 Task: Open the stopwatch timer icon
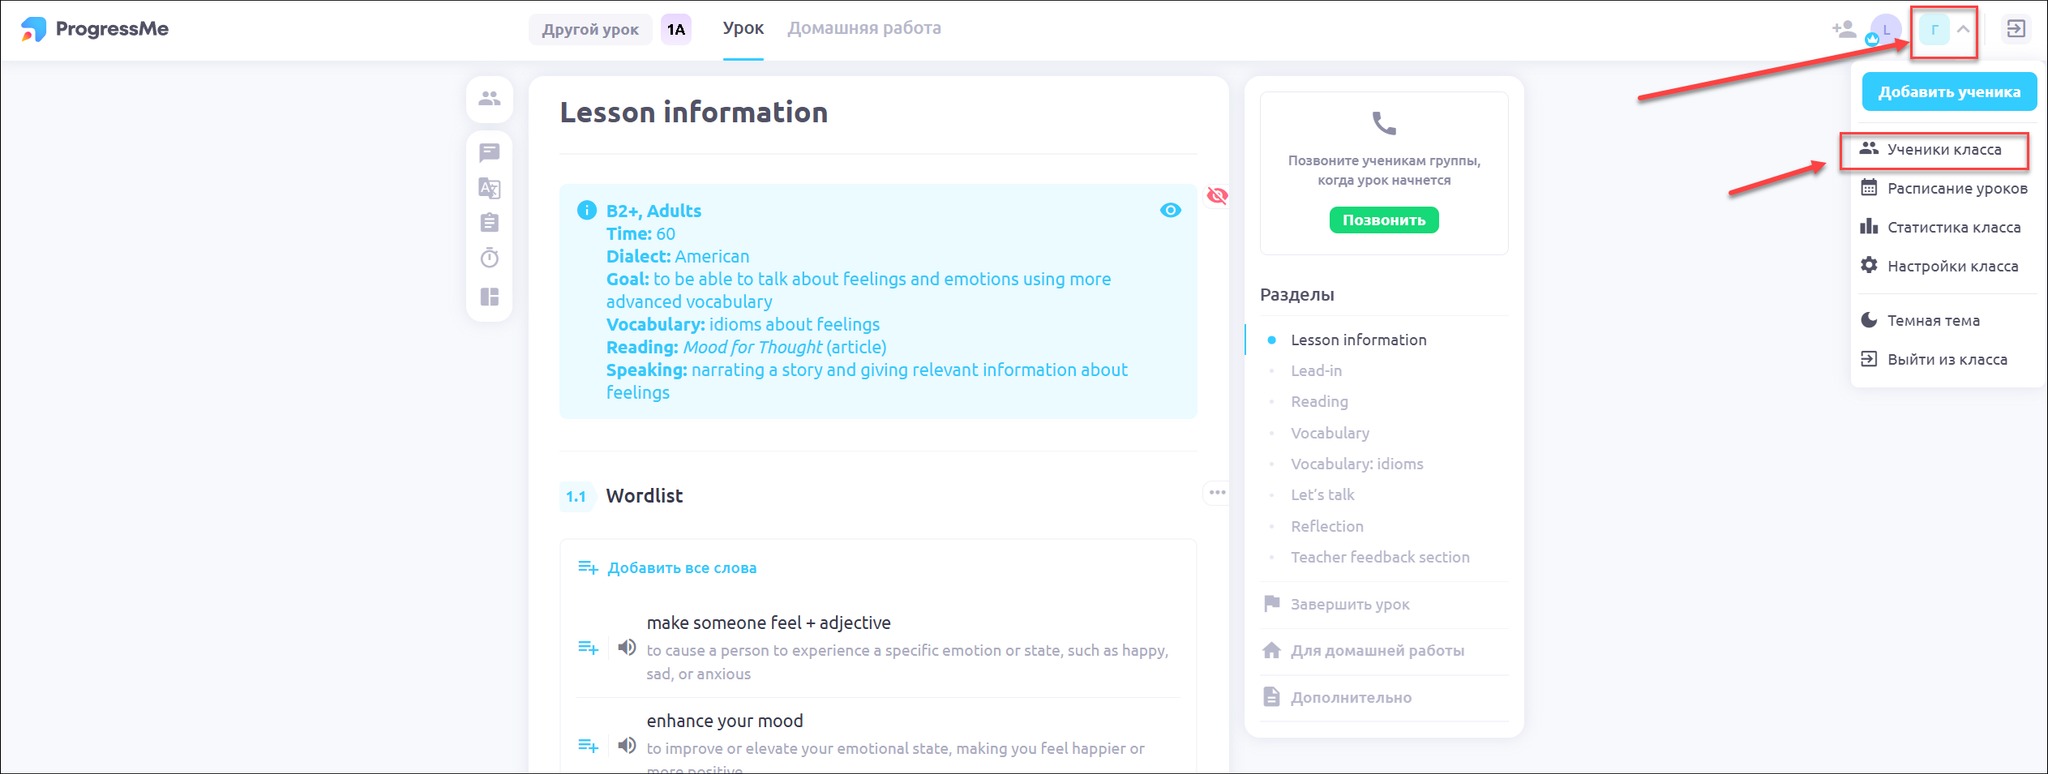click(x=489, y=258)
